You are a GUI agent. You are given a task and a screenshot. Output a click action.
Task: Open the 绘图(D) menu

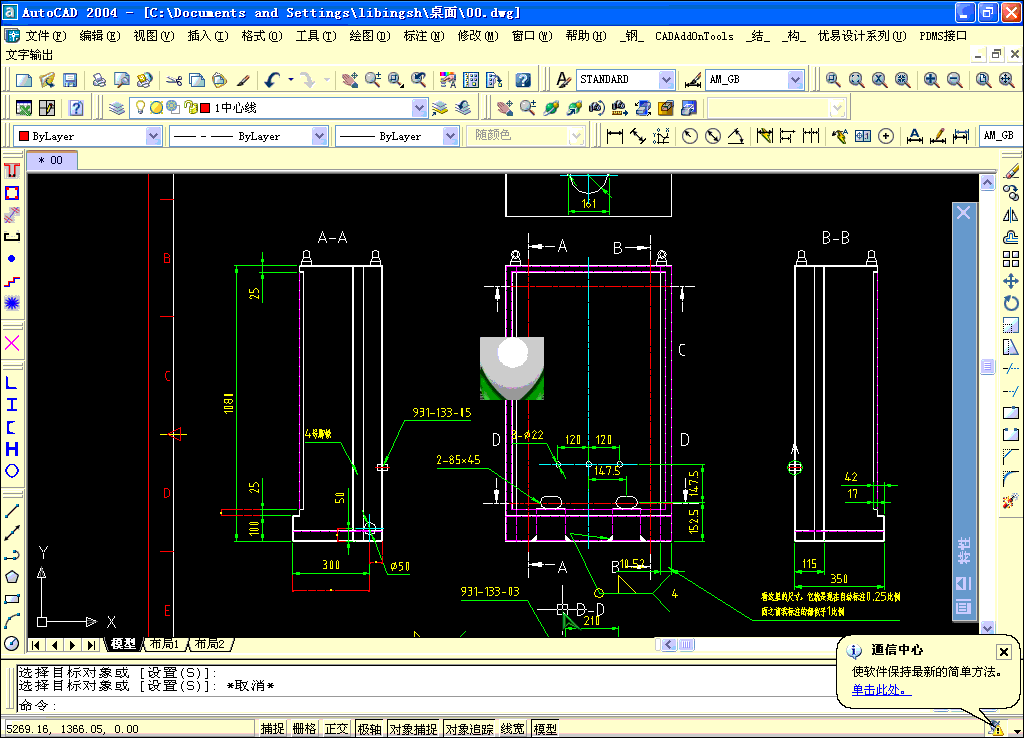tap(370, 36)
